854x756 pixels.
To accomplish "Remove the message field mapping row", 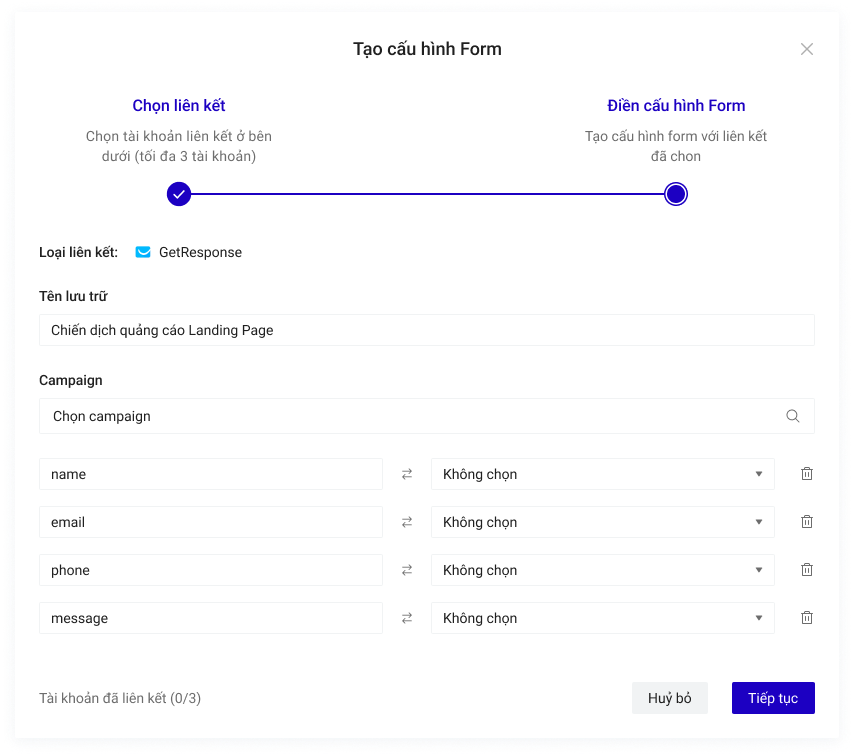I will click(806, 618).
